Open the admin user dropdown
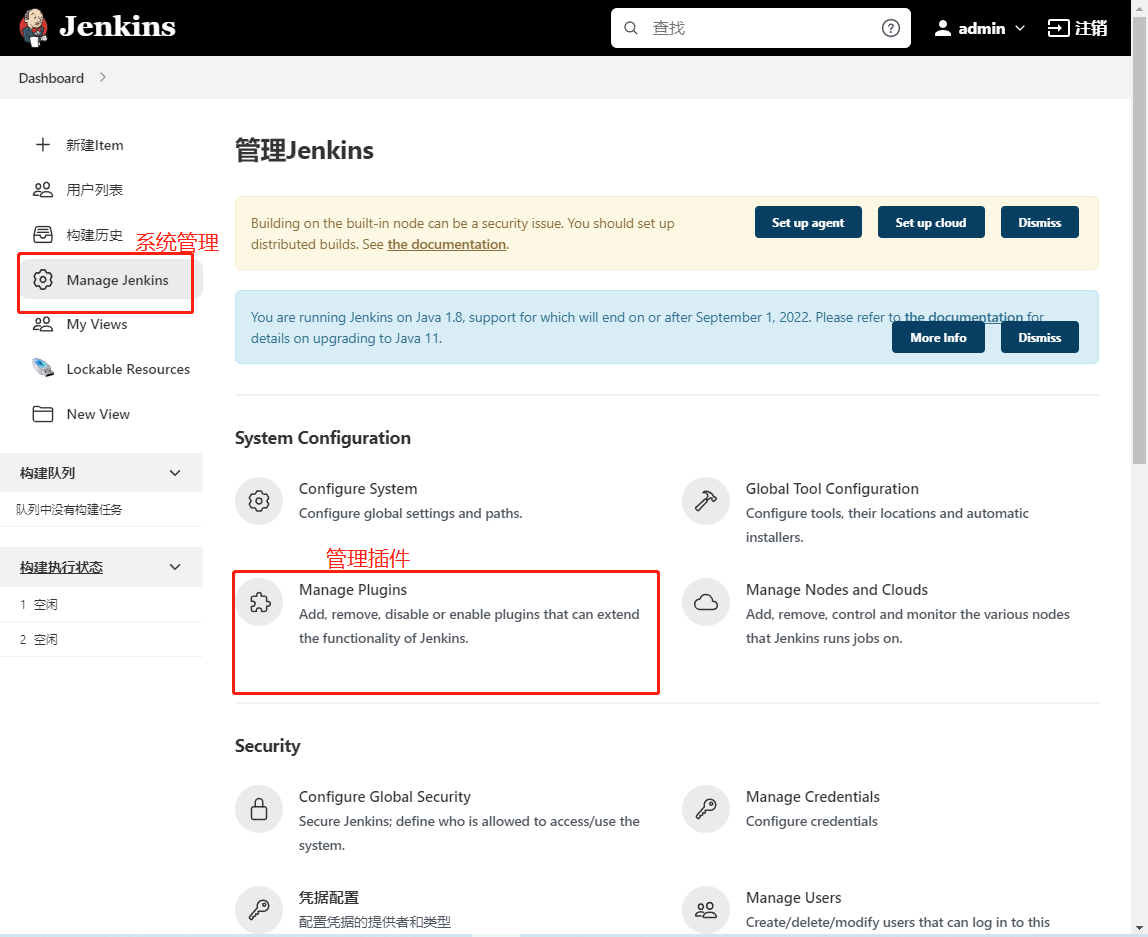Image resolution: width=1148 pixels, height=937 pixels. click(x=980, y=28)
